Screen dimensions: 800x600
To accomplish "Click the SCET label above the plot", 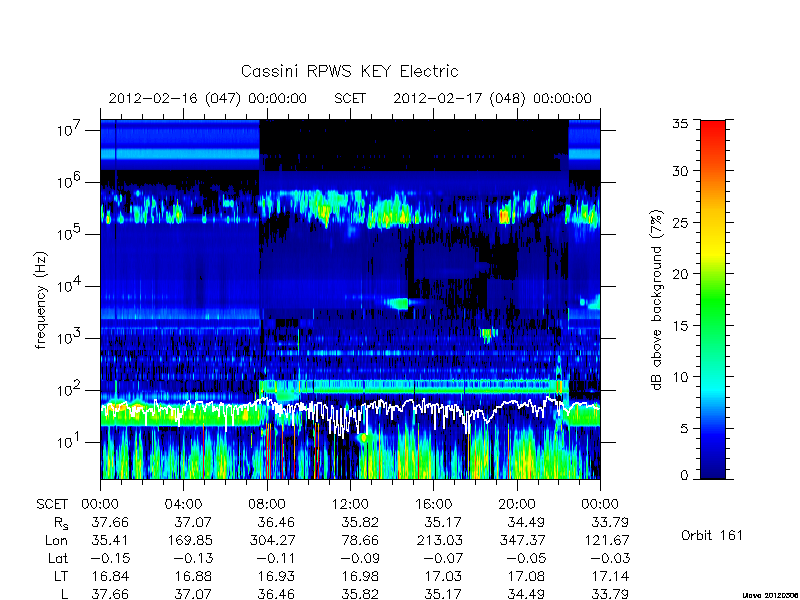I will [349, 98].
